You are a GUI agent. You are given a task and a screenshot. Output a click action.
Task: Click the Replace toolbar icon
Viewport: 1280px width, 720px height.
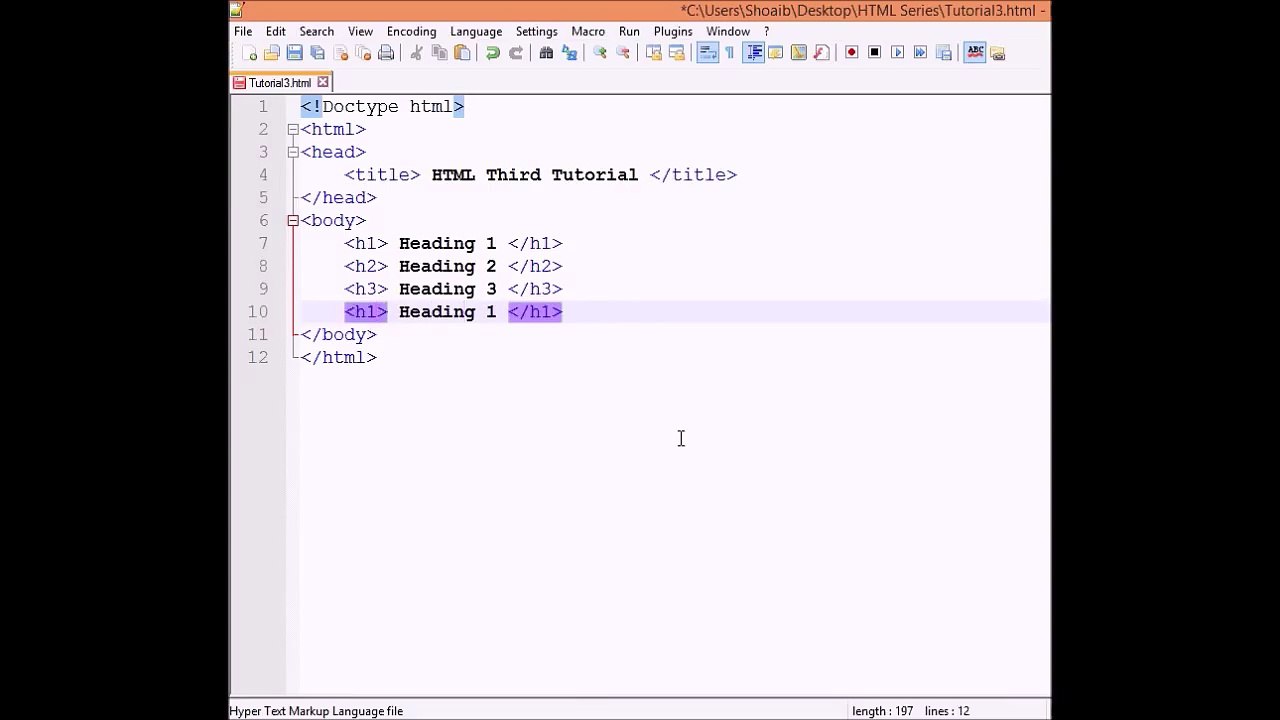(569, 53)
